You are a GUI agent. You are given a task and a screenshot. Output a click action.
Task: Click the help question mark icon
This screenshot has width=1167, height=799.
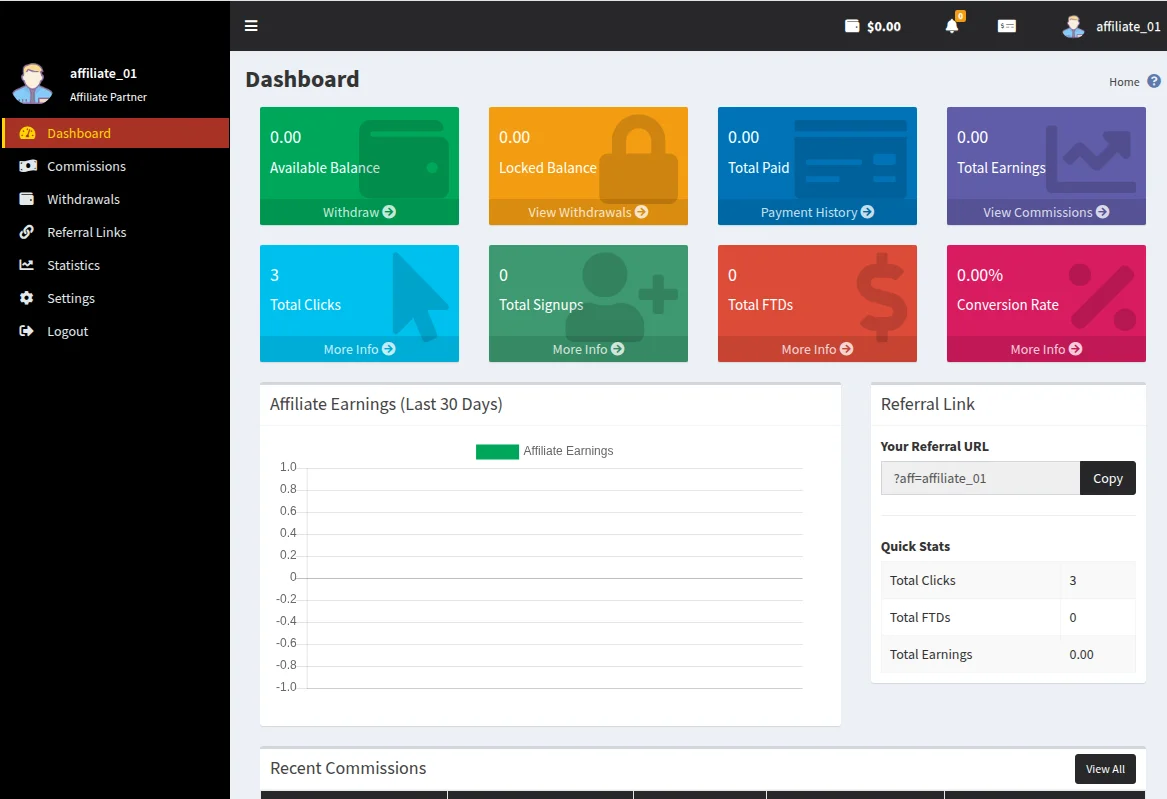point(1154,81)
